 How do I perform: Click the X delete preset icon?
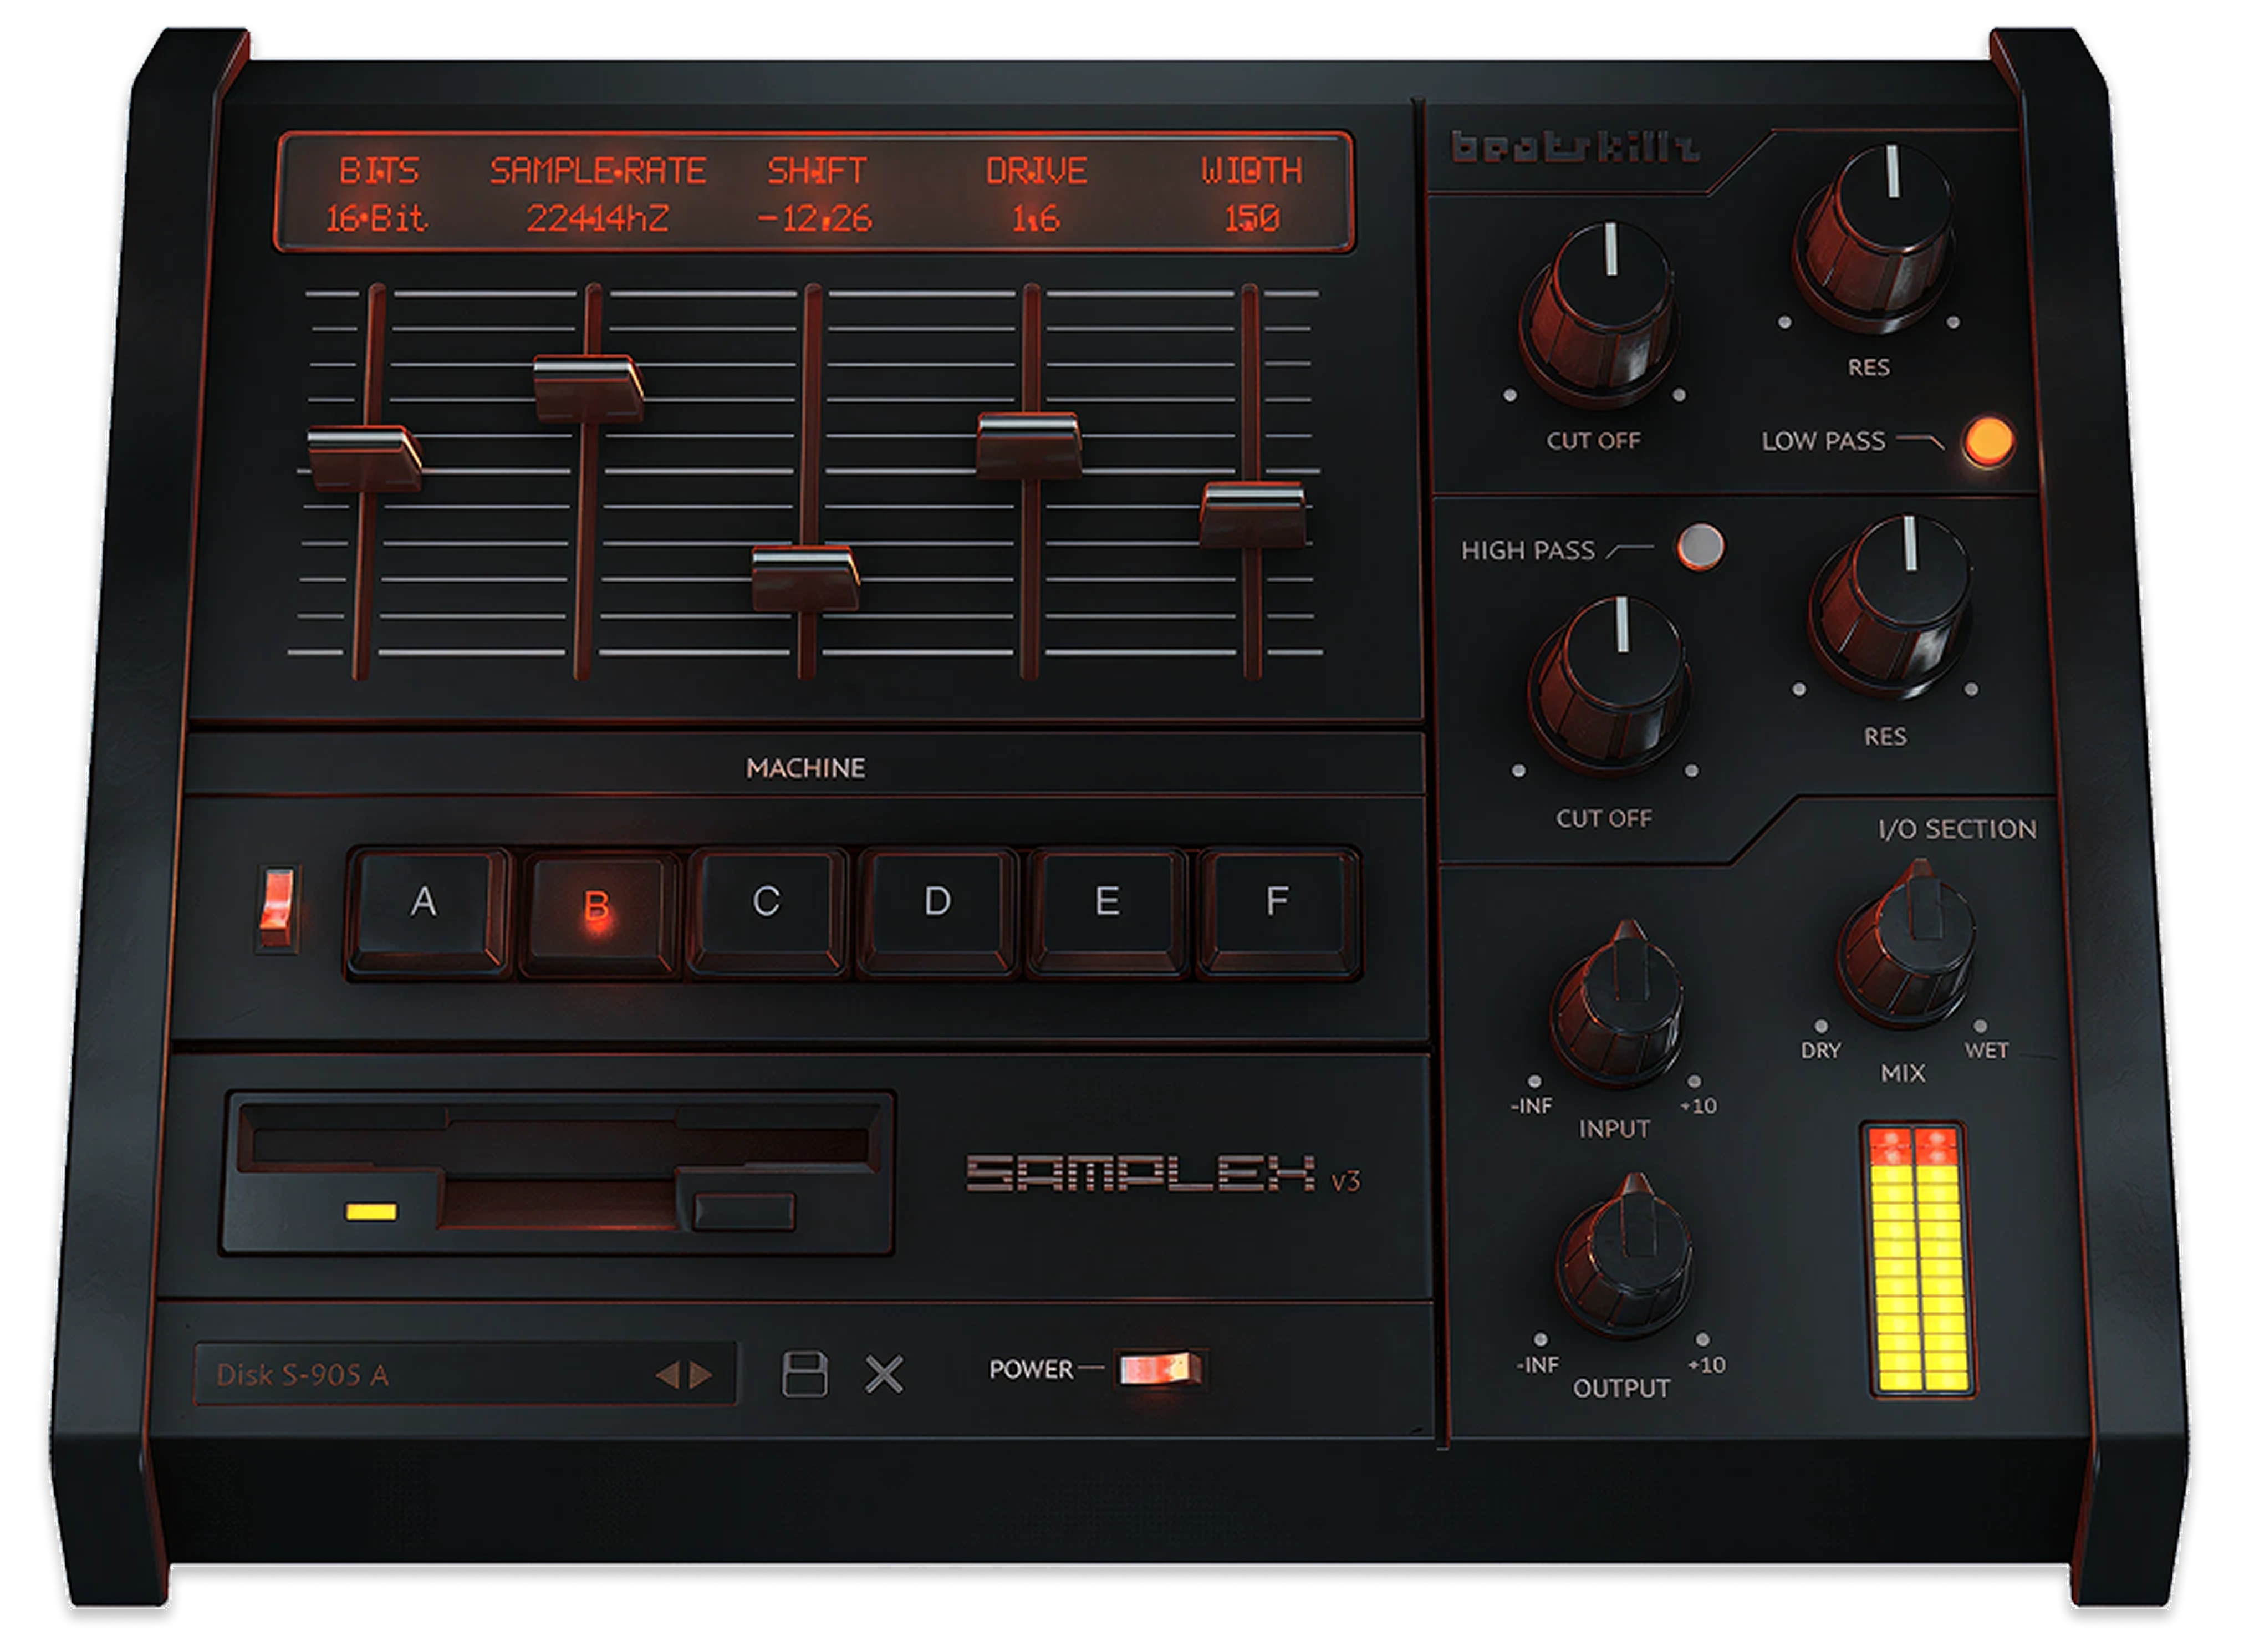(884, 1374)
